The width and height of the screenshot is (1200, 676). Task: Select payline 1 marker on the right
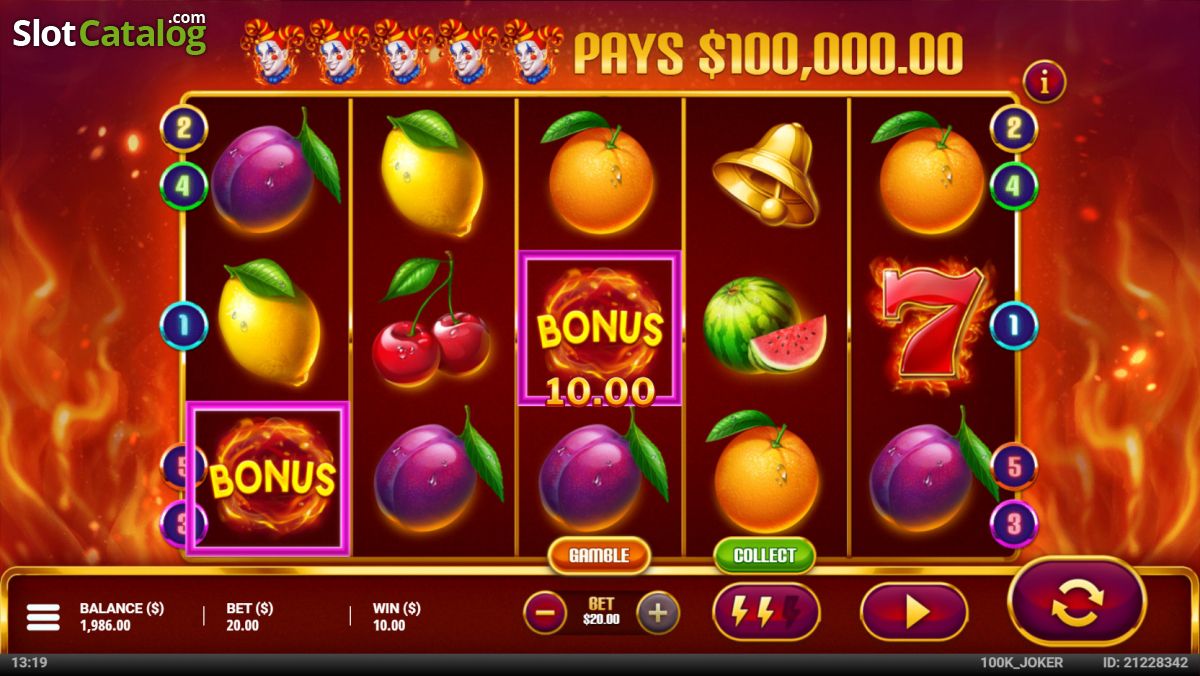point(1014,325)
